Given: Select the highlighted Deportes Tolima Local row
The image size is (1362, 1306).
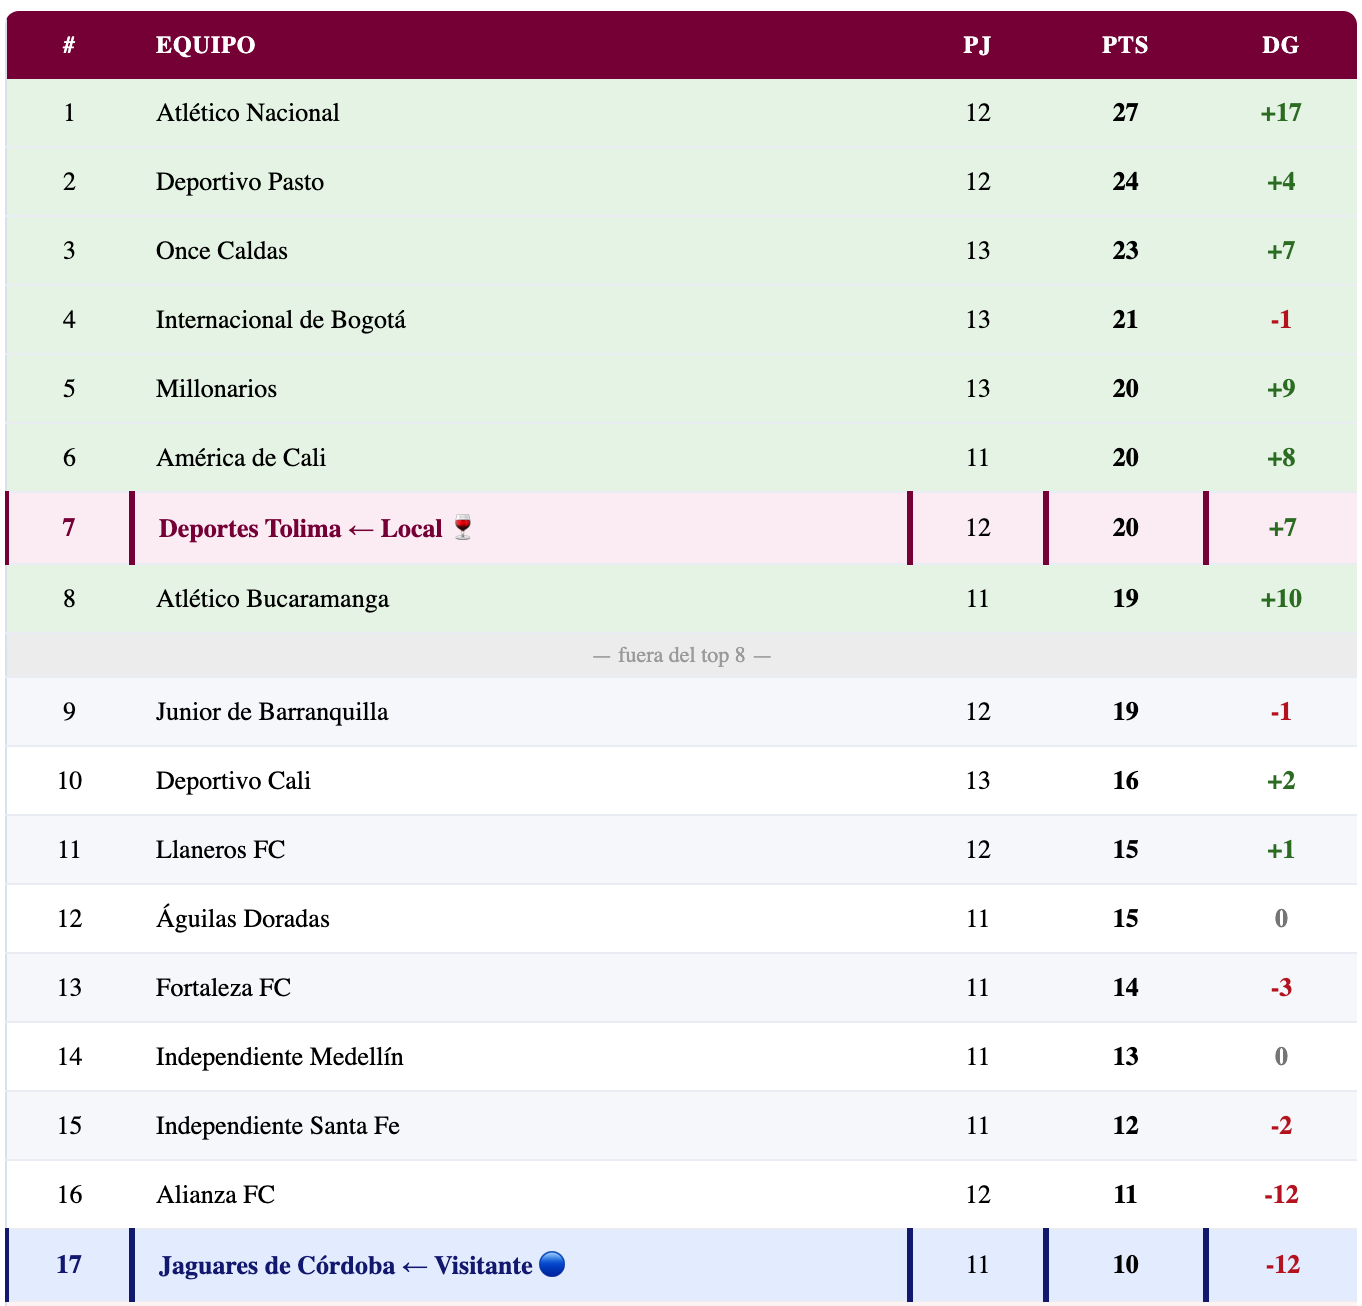Looking at the screenshot, I should [300, 528].
